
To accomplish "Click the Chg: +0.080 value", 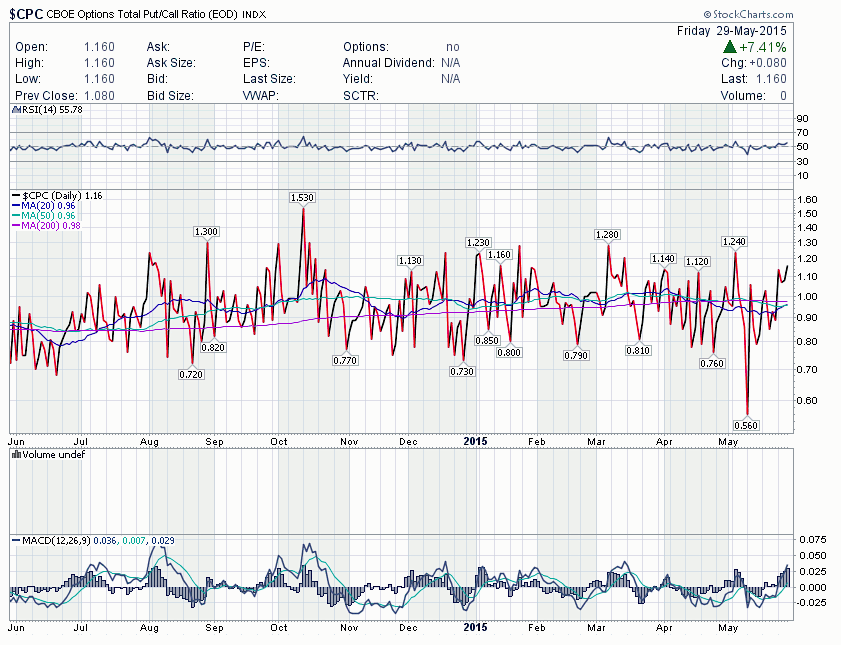I will tap(754, 63).
